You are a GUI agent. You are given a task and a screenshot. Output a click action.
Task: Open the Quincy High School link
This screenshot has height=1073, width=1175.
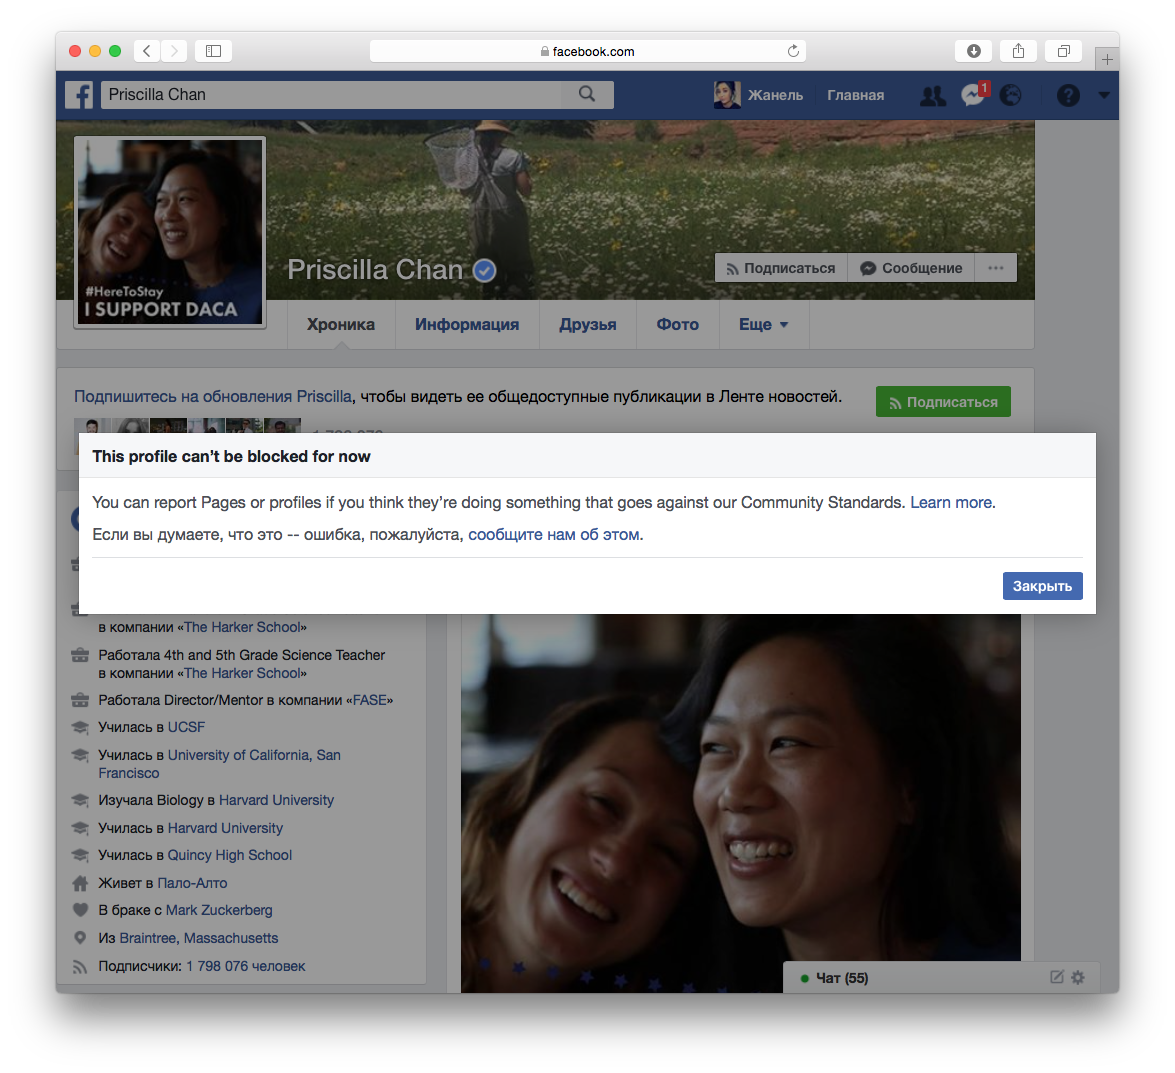coord(229,855)
